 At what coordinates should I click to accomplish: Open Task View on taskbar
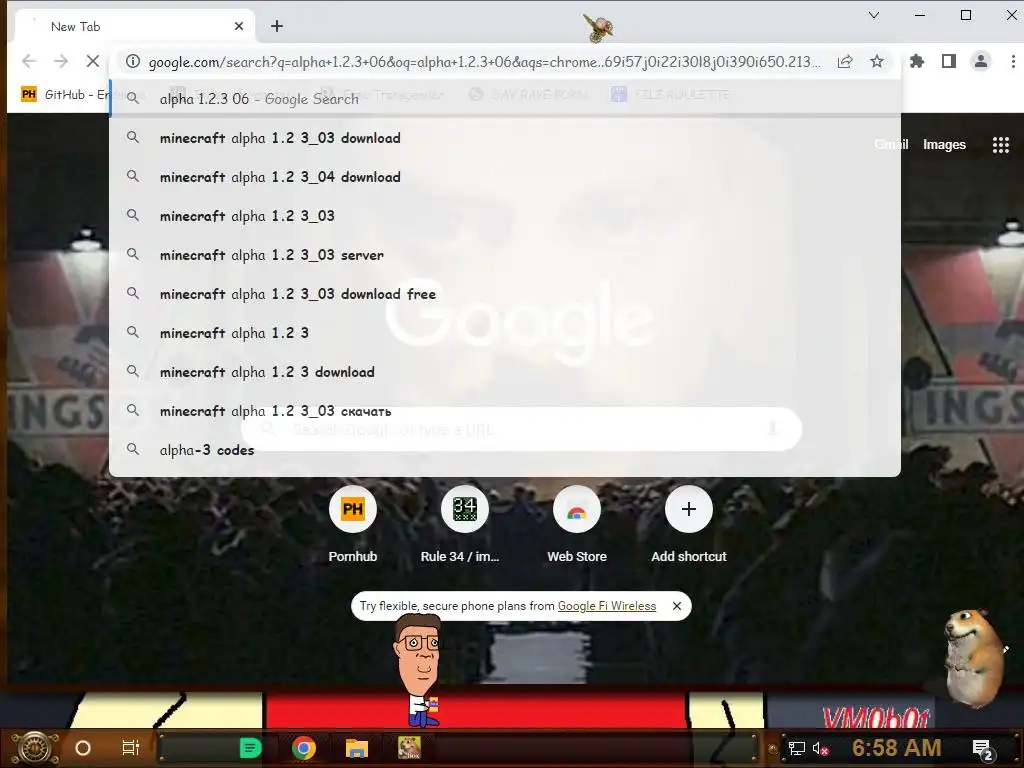coord(131,748)
